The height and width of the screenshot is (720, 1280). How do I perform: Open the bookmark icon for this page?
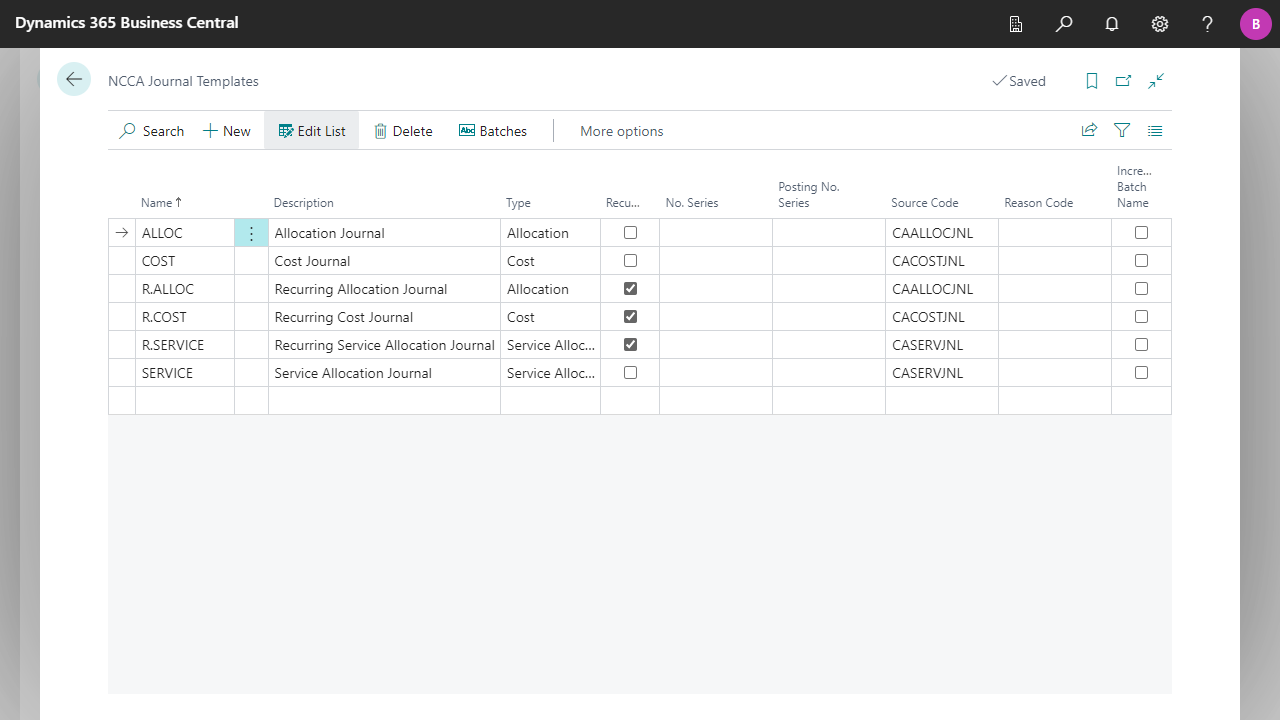pyautogui.click(x=1092, y=81)
